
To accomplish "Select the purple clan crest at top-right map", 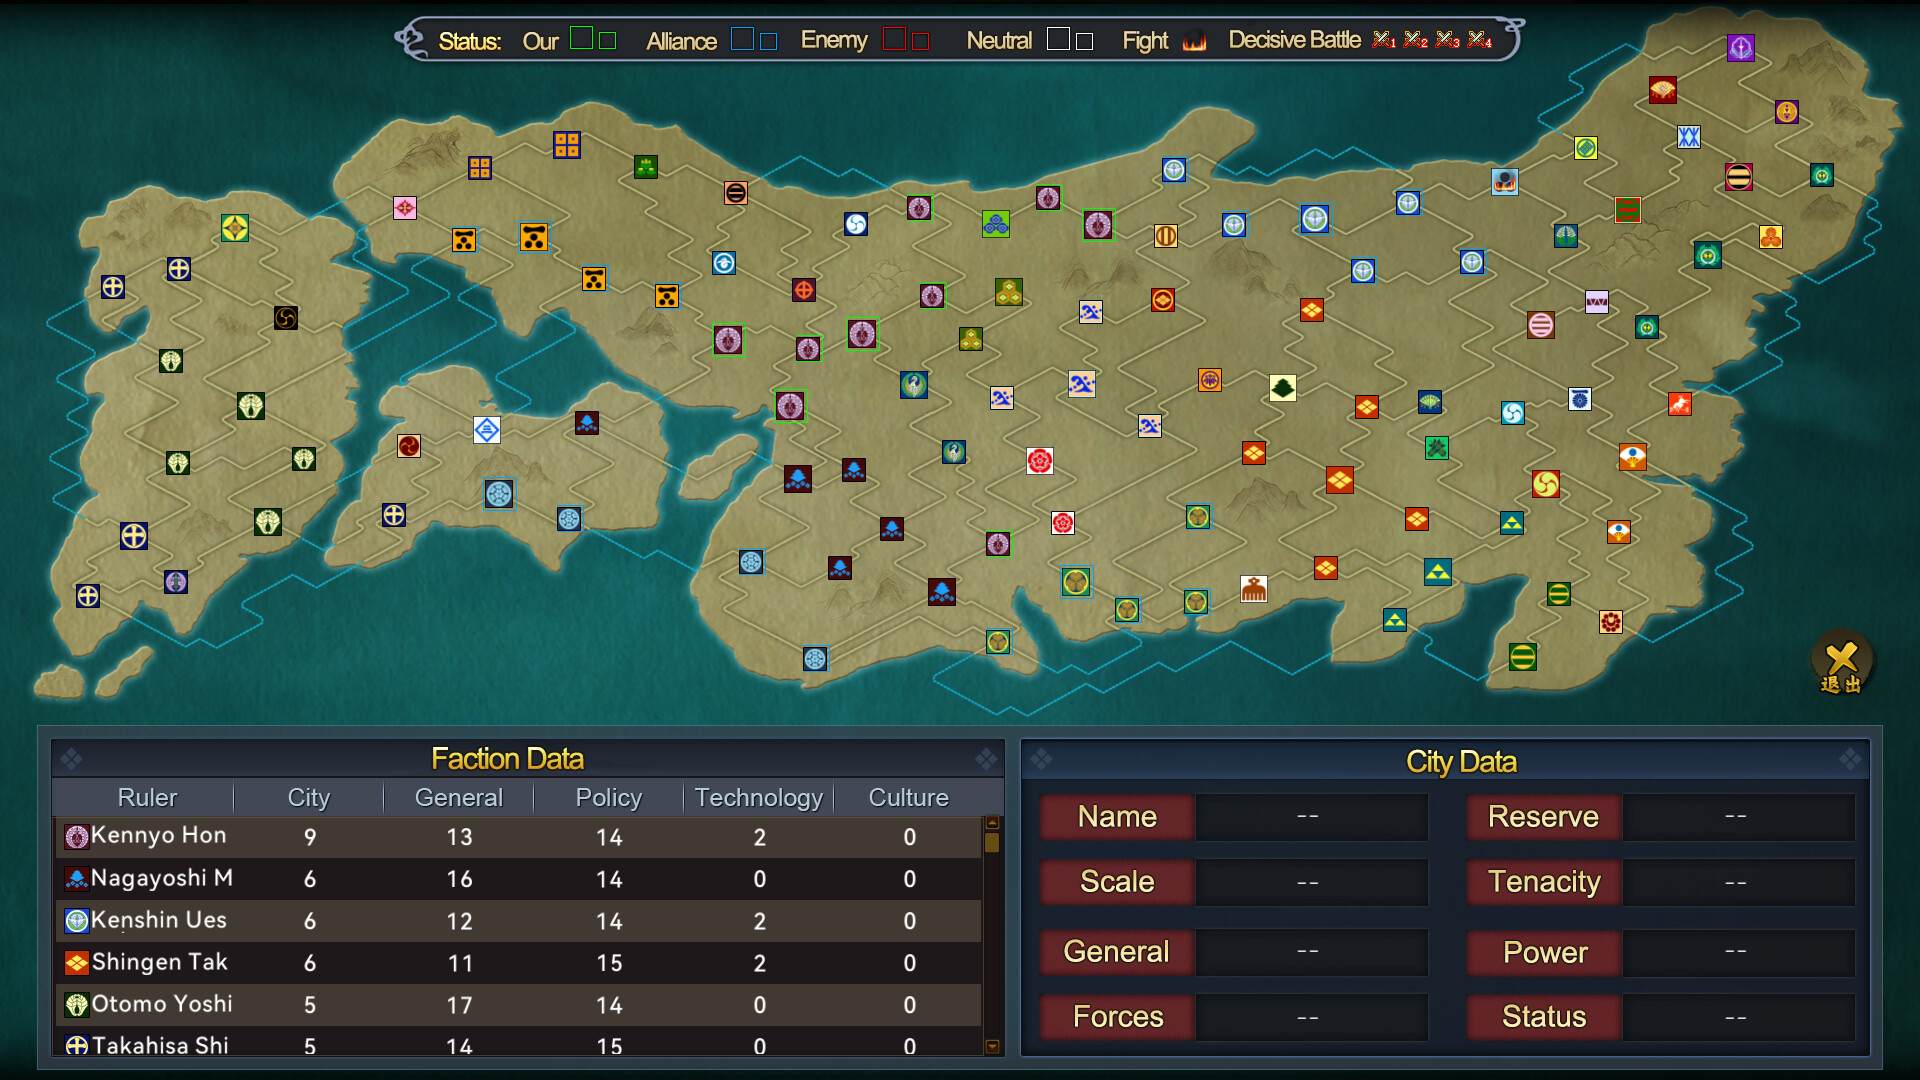I will [x=1741, y=47].
